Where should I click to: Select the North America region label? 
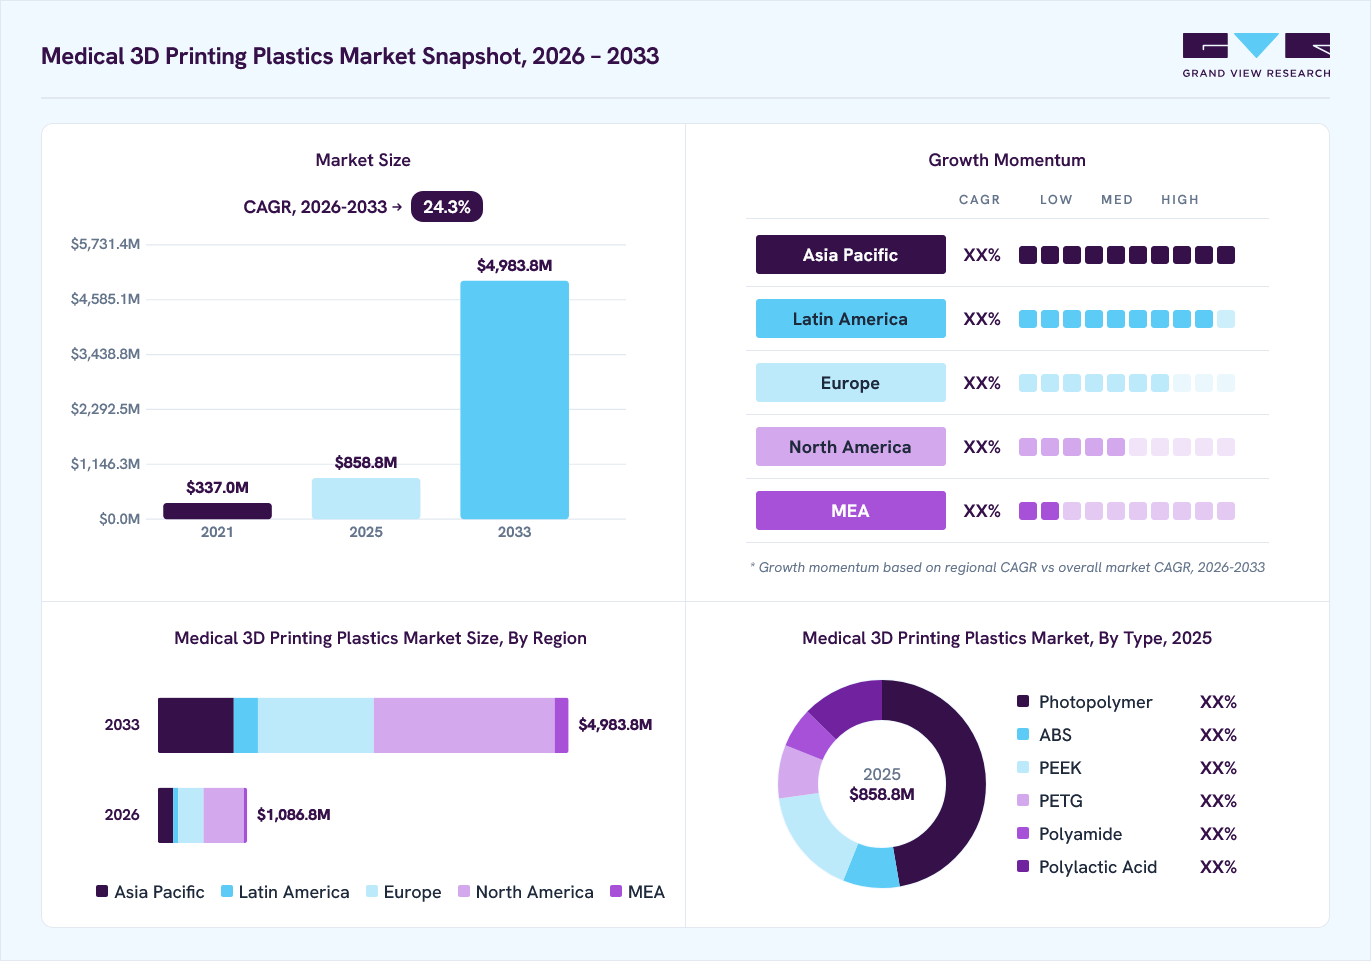(x=850, y=447)
